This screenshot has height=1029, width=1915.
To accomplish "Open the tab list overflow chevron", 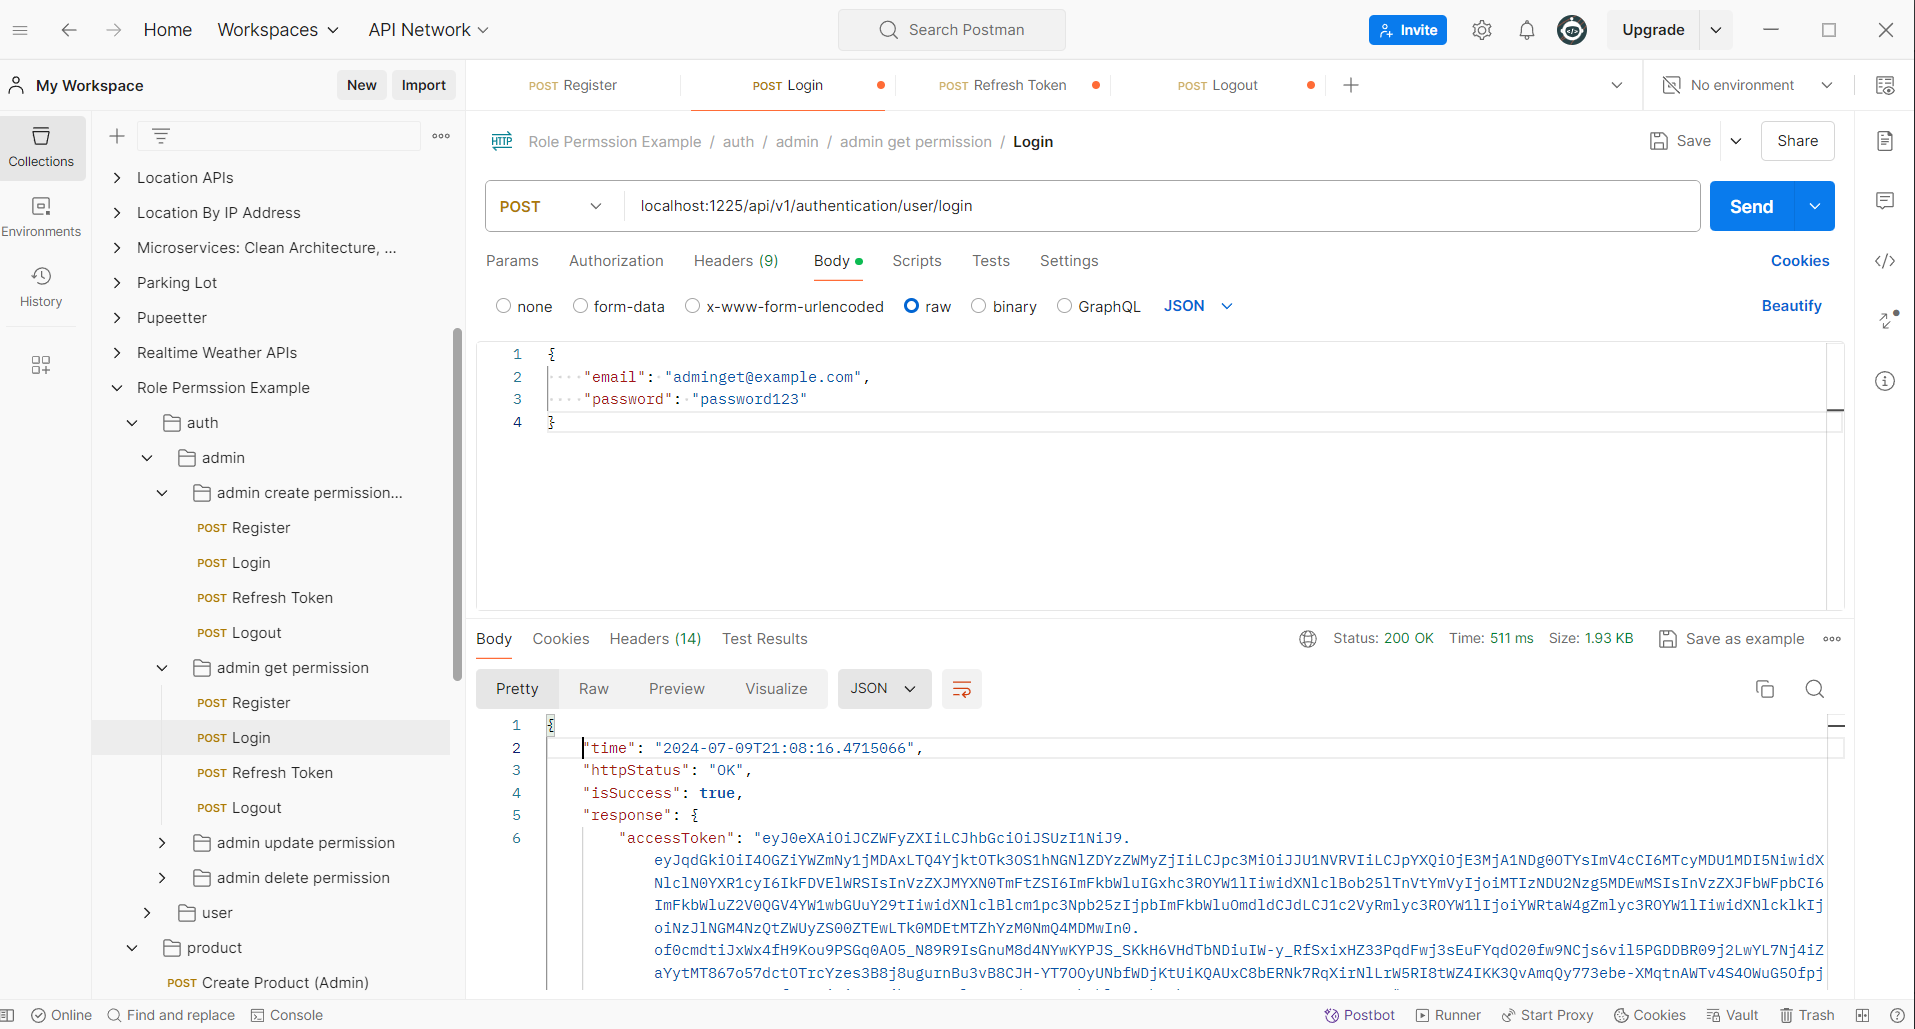I will 1617,85.
